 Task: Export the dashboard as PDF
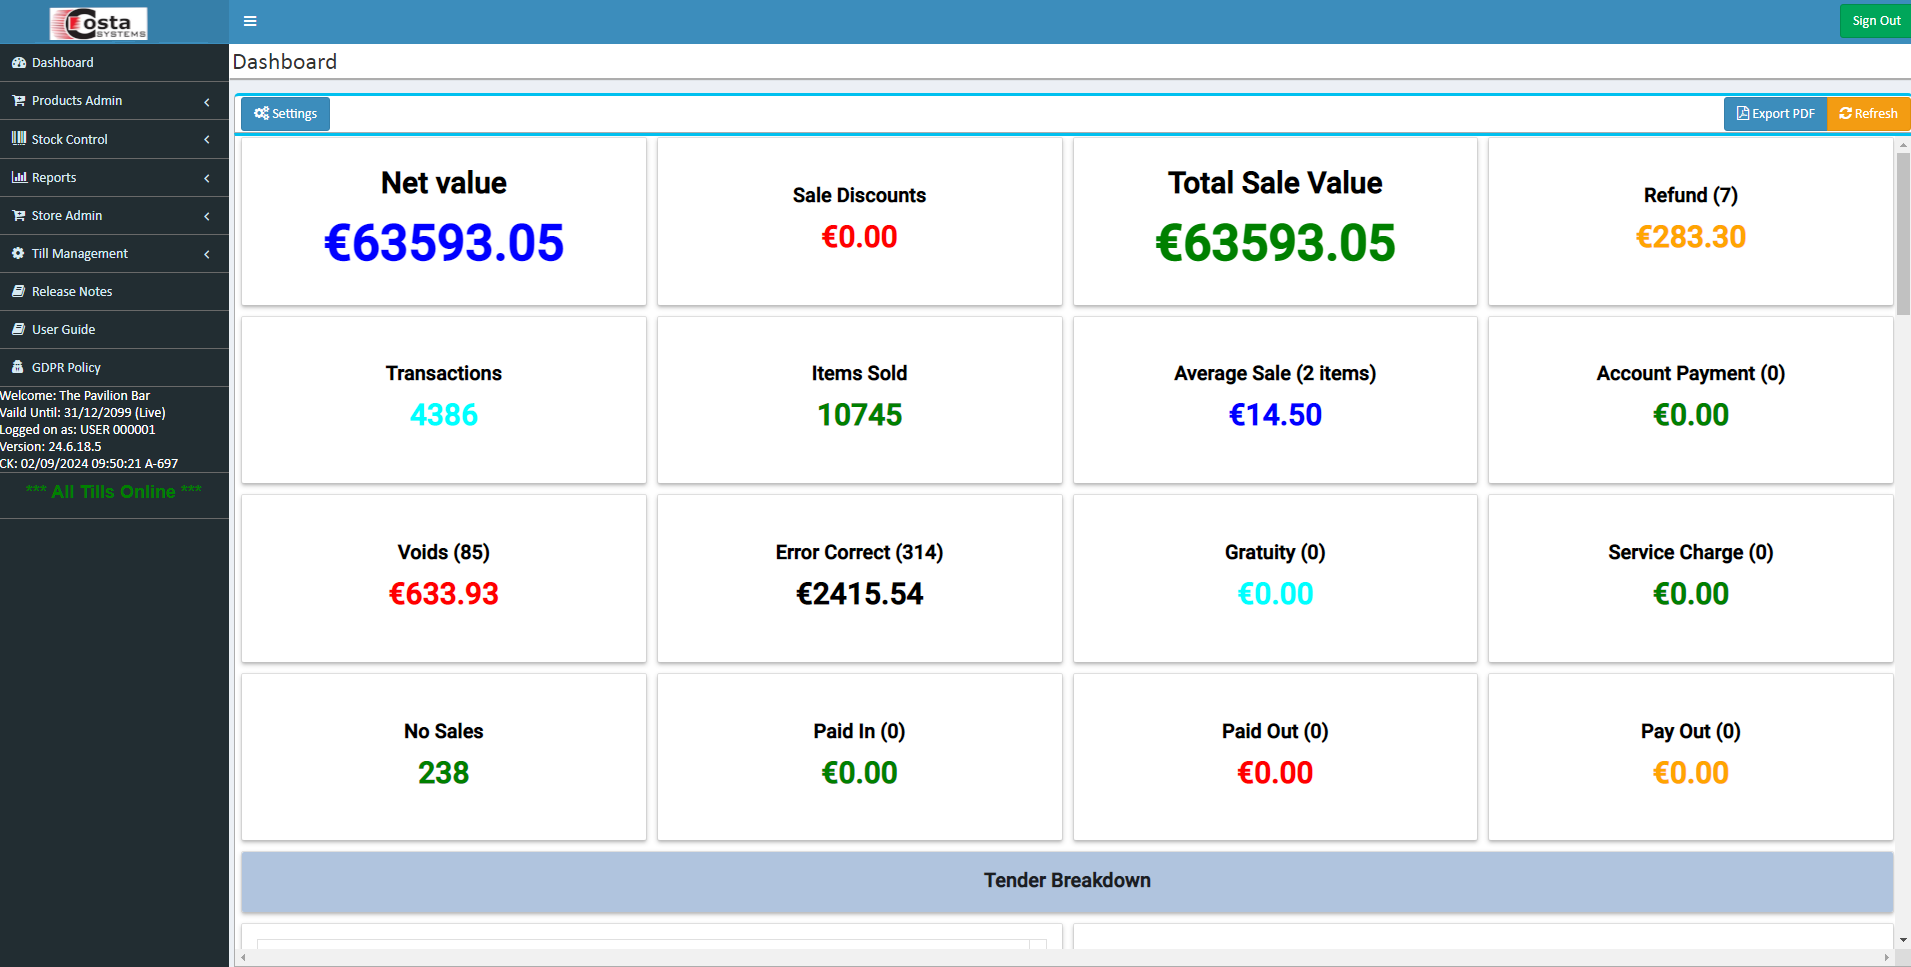coord(1775,114)
